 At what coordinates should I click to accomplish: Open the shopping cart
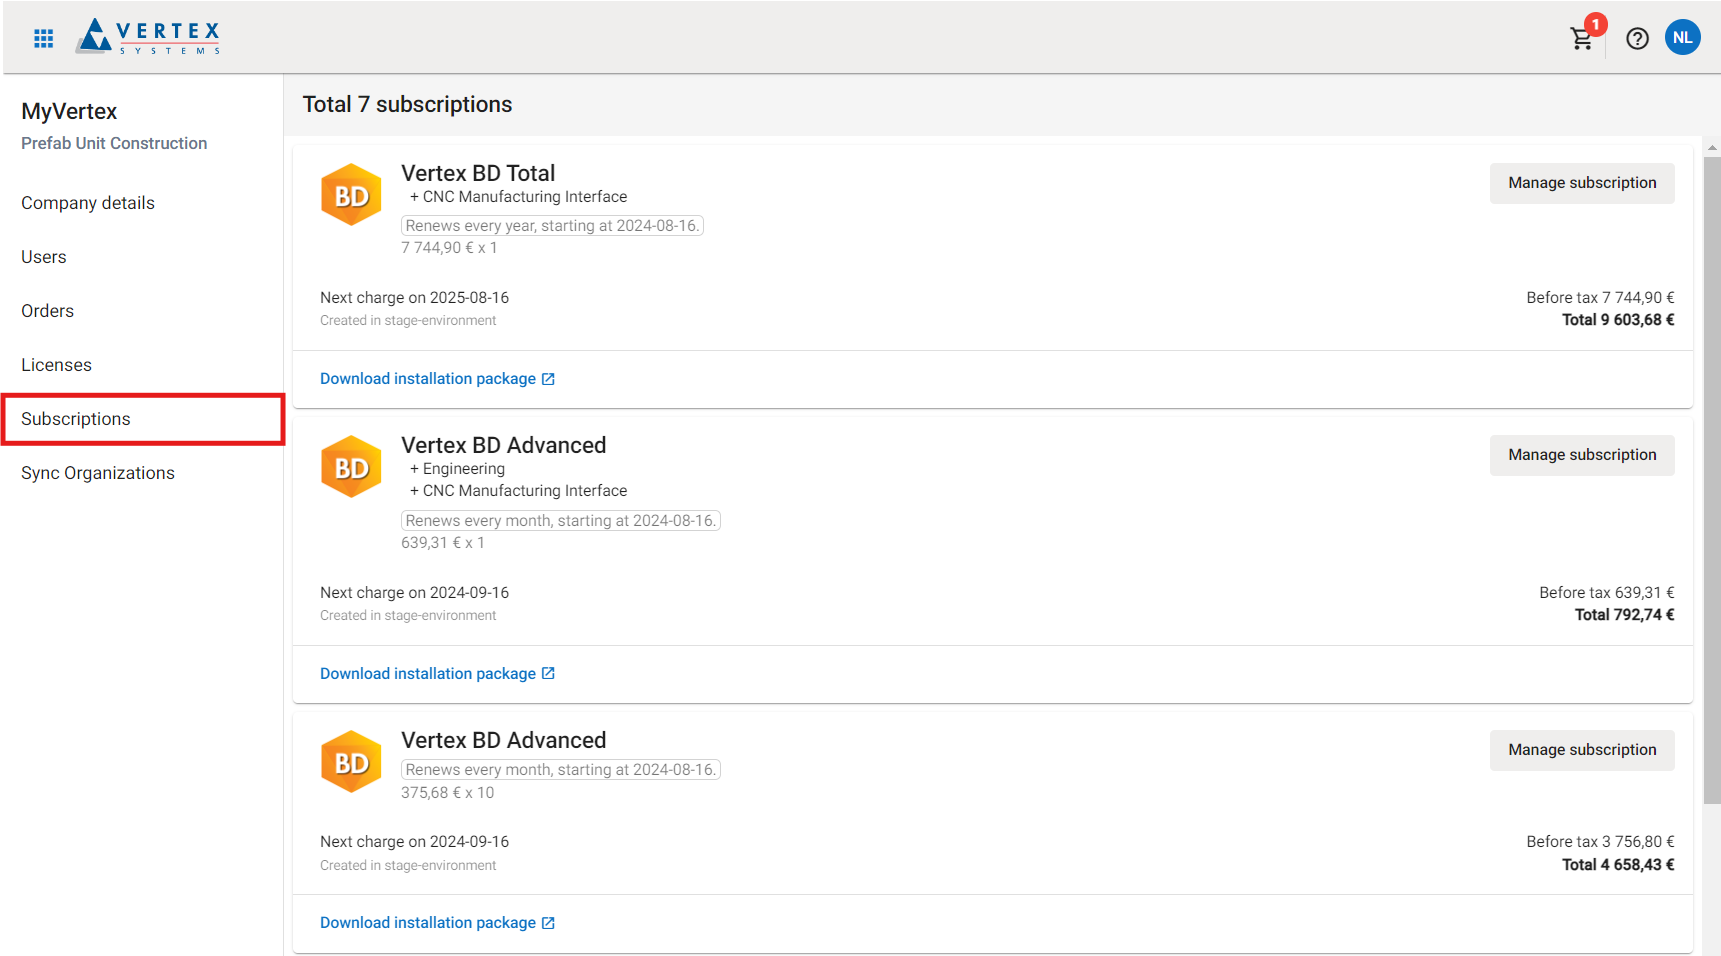tap(1582, 38)
